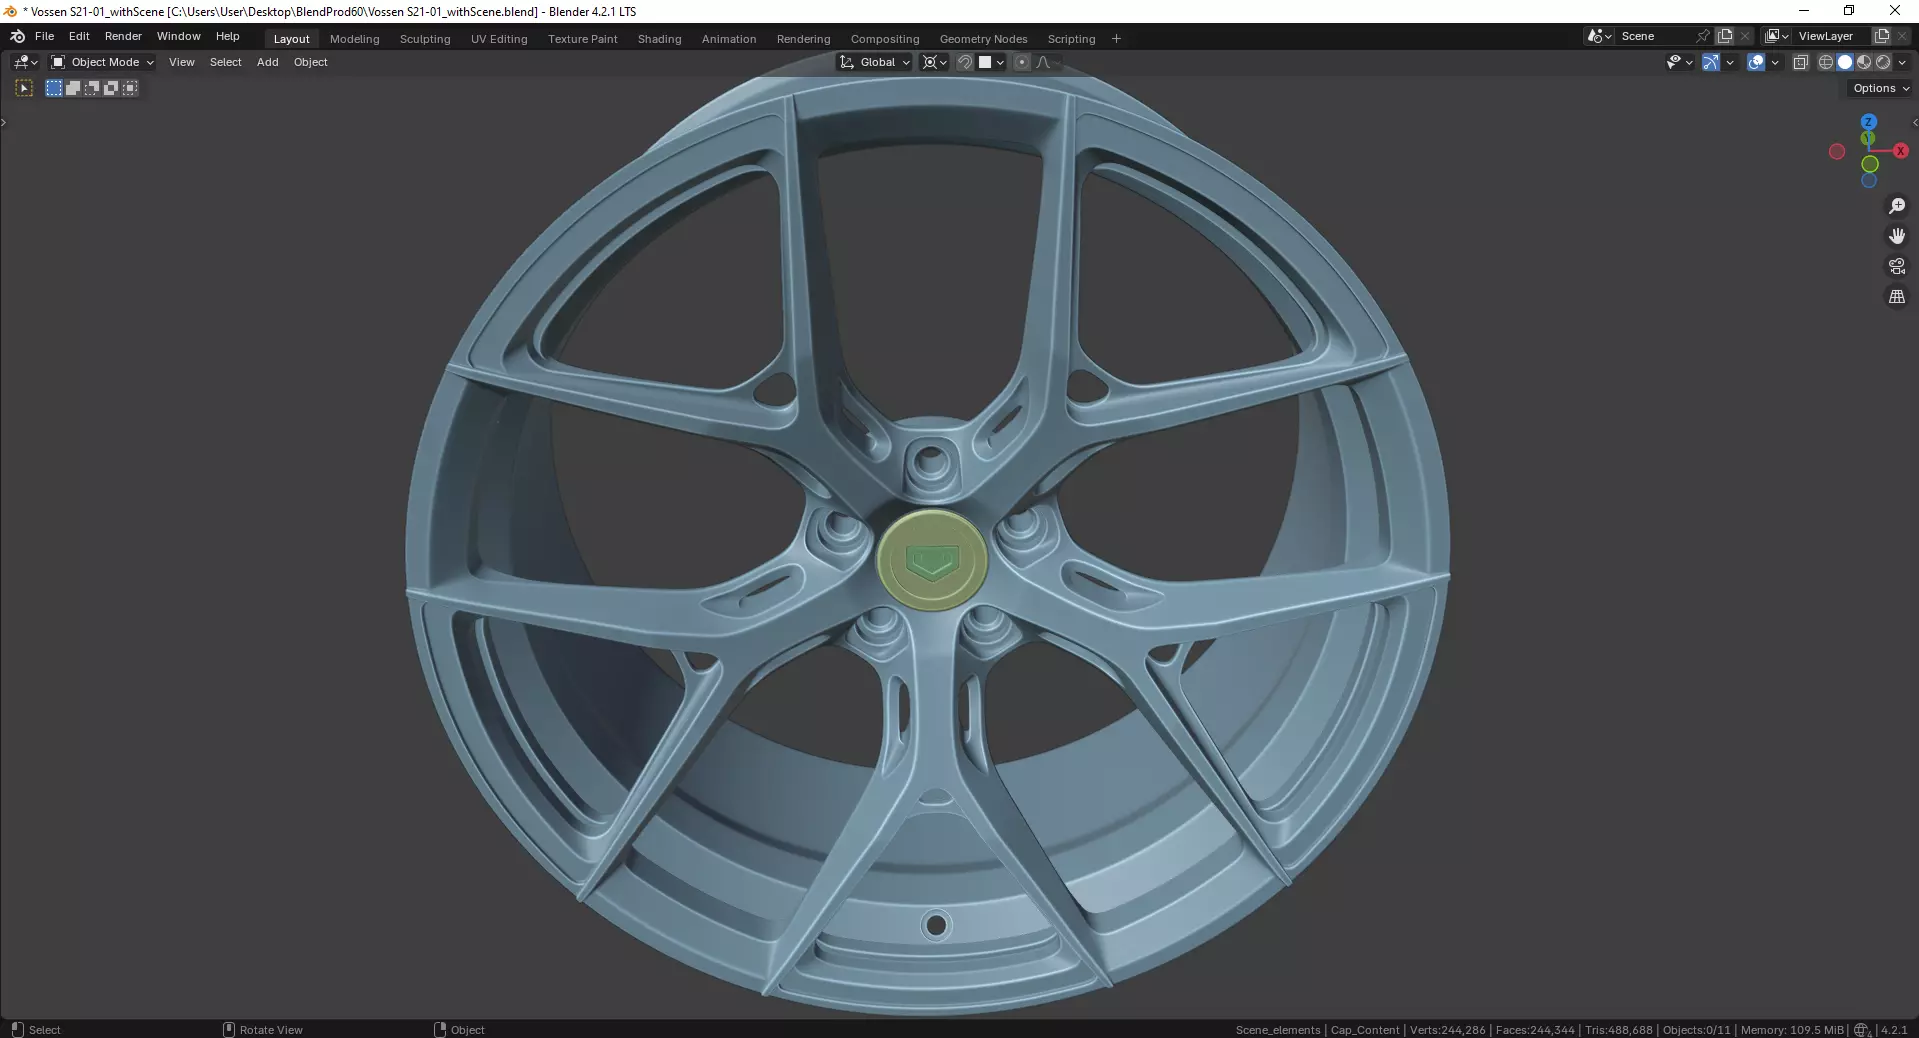Viewport: 1919px width, 1038px height.
Task: Open the snapping options dropdown
Action: 991,62
